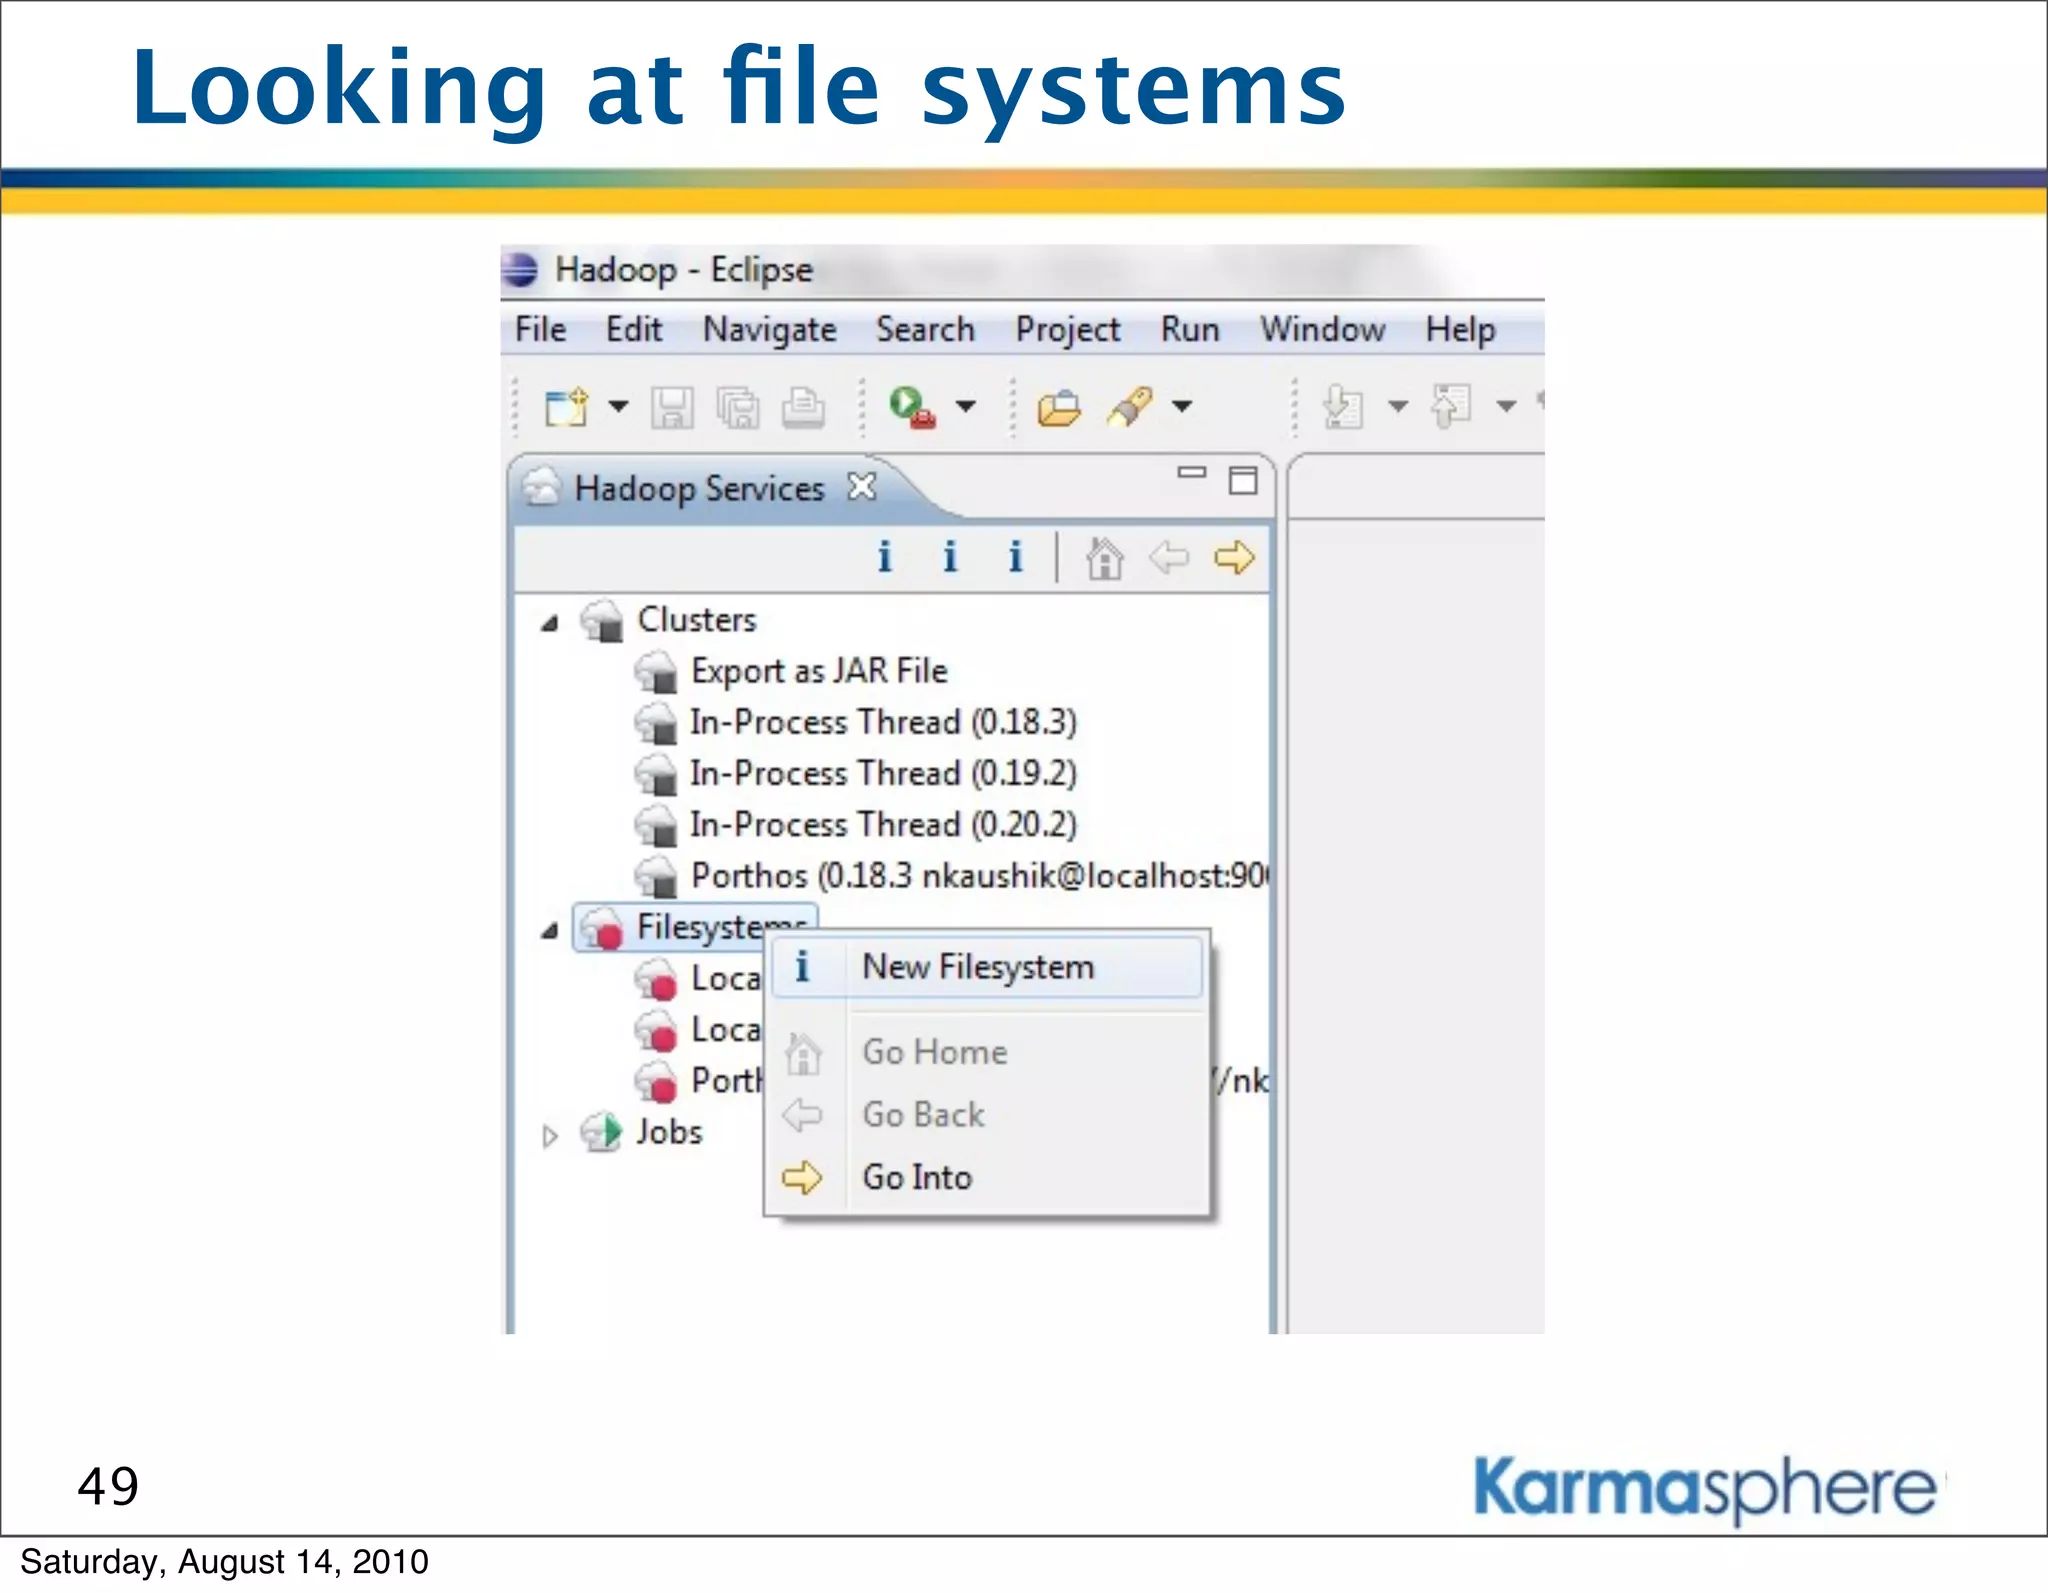The image size is (2048, 1593).
Task: Expand the Jobs tree node
Action: click(x=549, y=1136)
